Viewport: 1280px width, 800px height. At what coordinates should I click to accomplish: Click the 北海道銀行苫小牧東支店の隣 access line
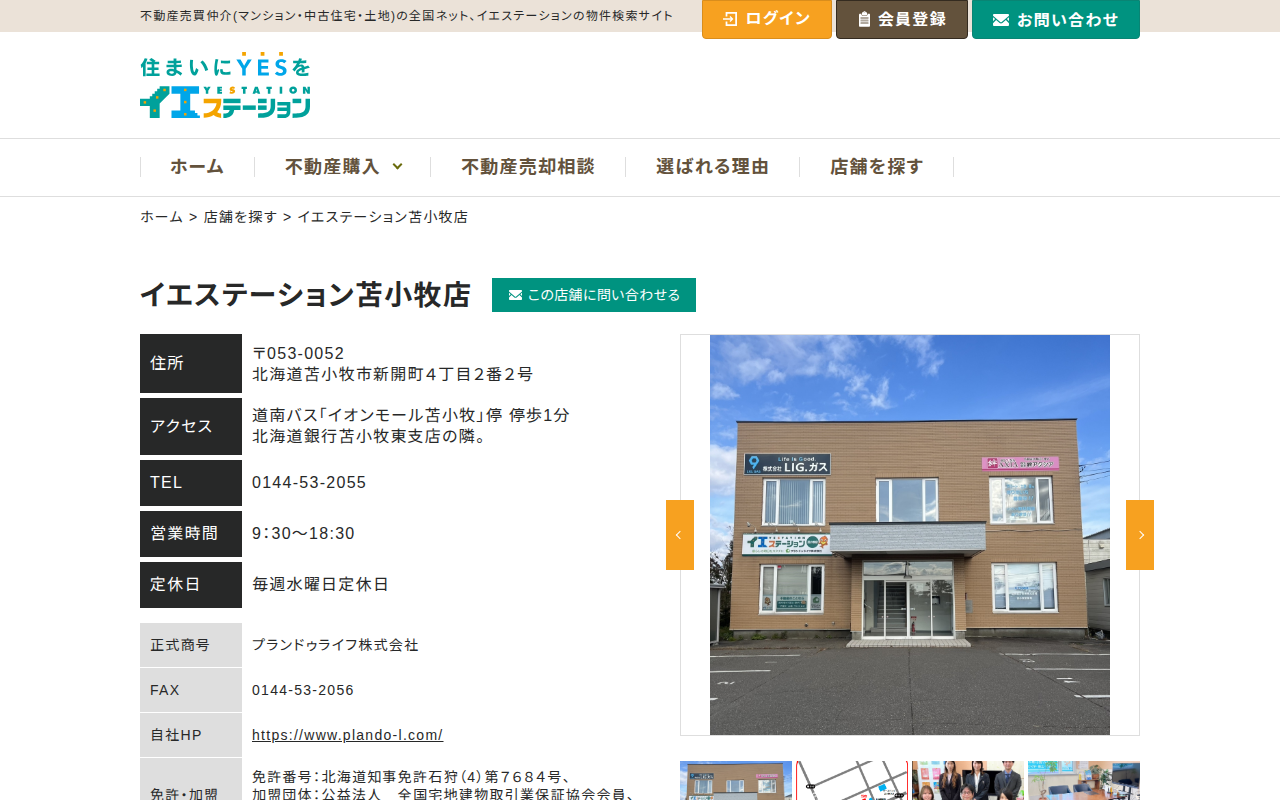[370, 437]
